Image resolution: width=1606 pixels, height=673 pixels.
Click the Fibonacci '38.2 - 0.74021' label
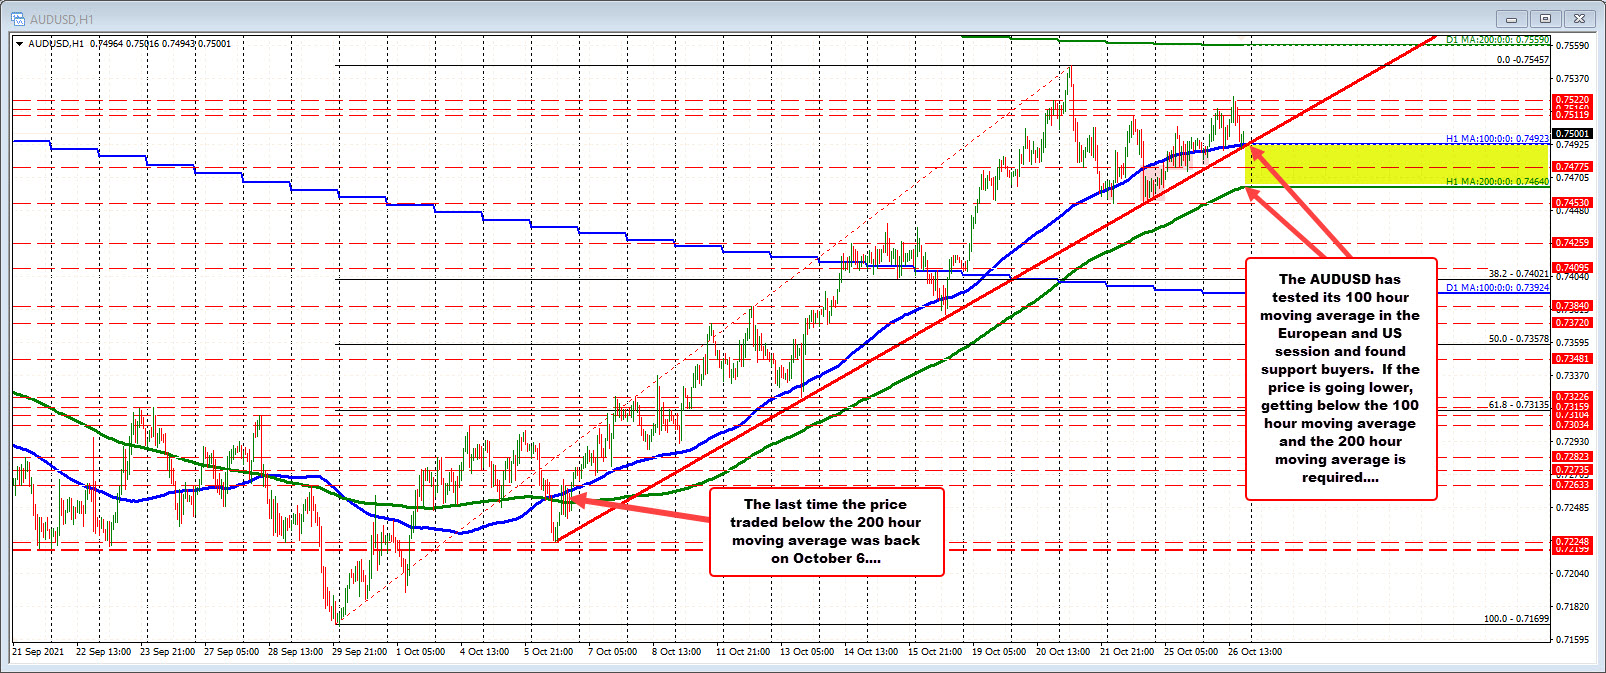tap(1518, 274)
